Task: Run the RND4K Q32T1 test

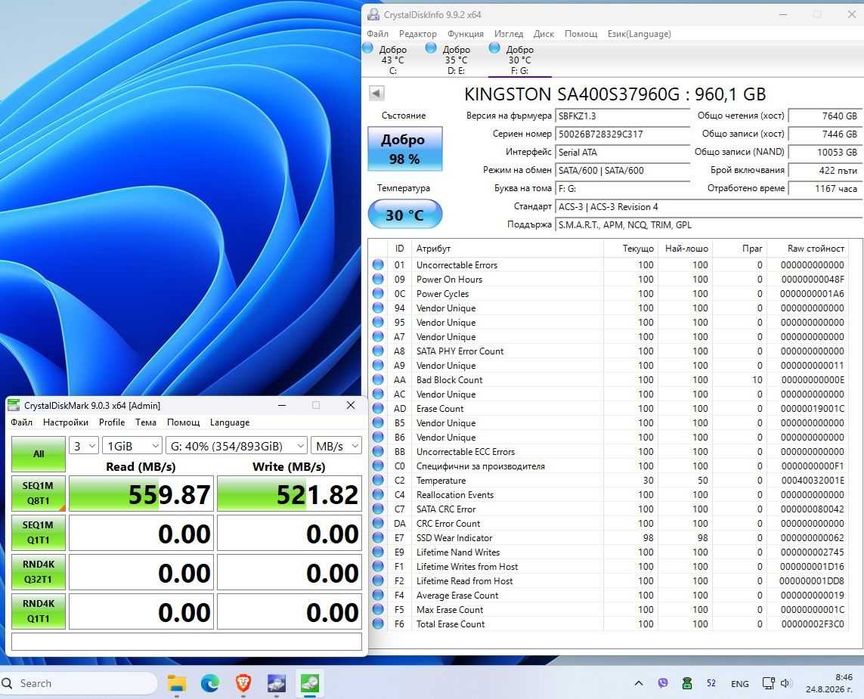Action: 38,572
